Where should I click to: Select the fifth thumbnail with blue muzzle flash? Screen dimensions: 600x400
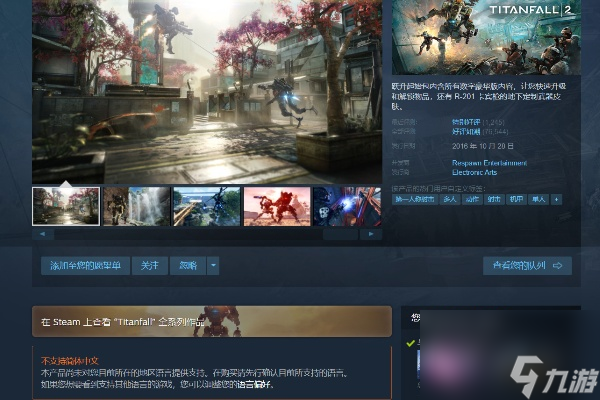coord(347,206)
